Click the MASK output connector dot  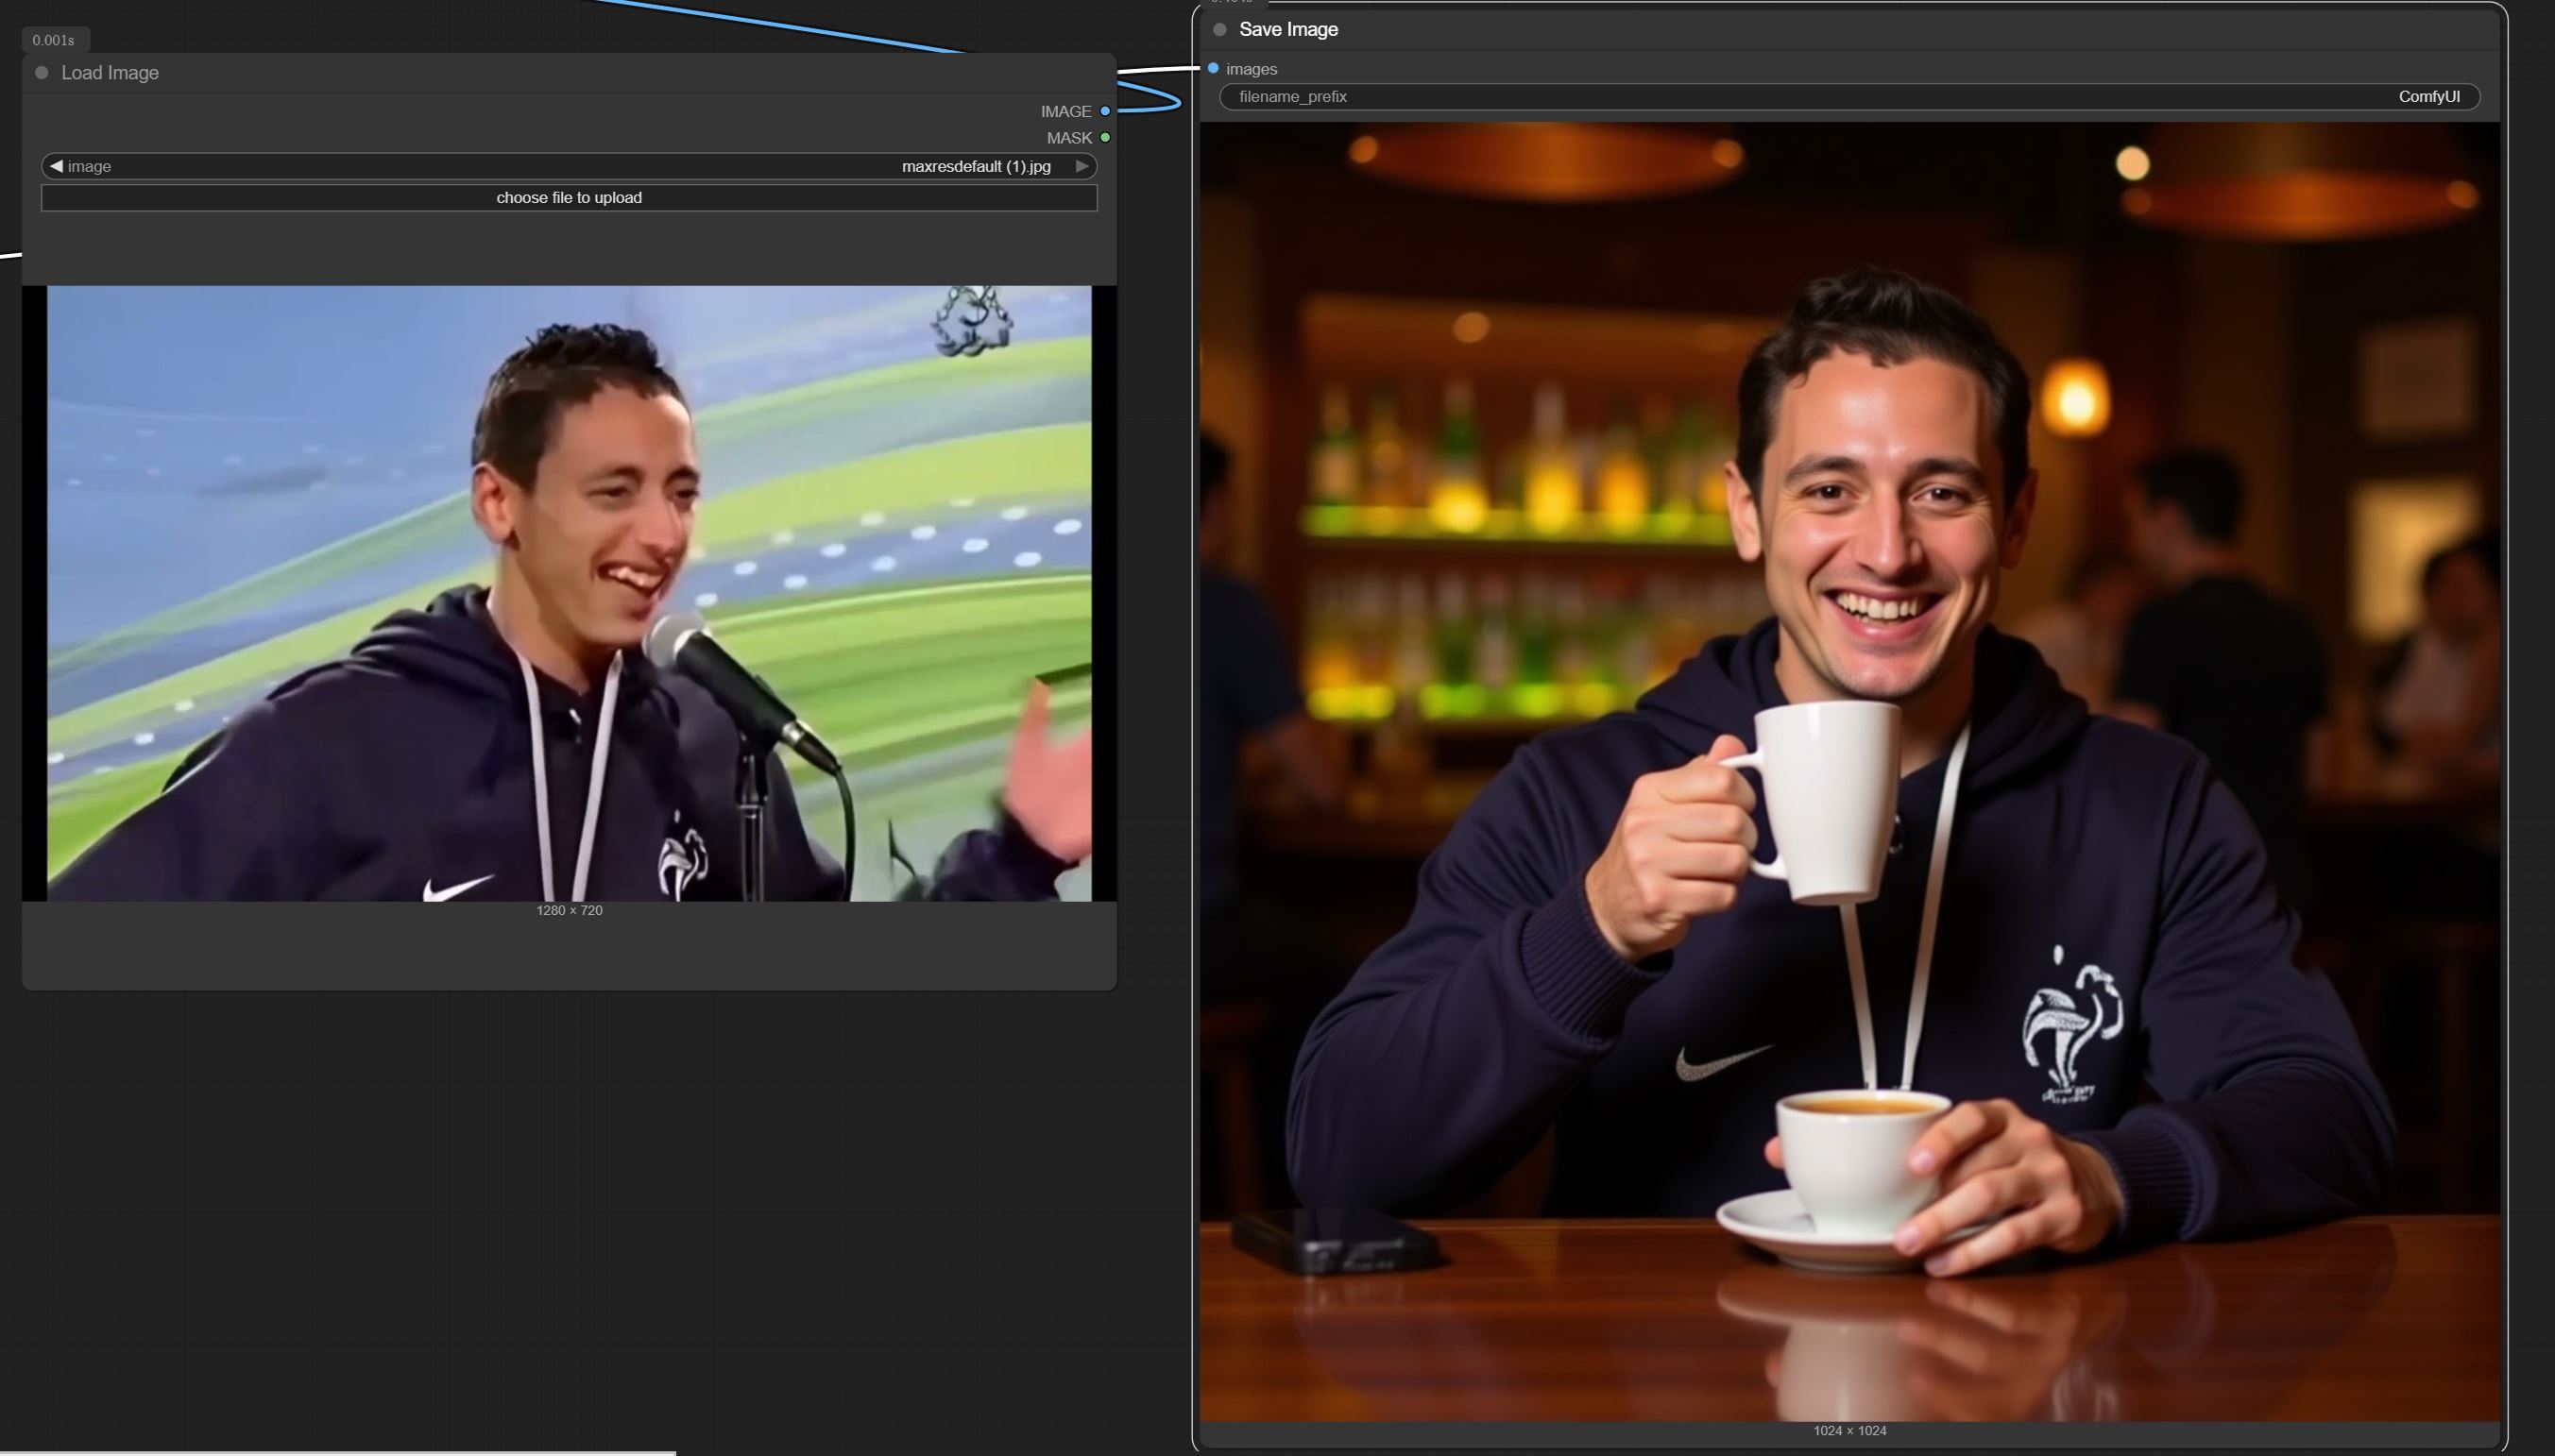[1105, 137]
